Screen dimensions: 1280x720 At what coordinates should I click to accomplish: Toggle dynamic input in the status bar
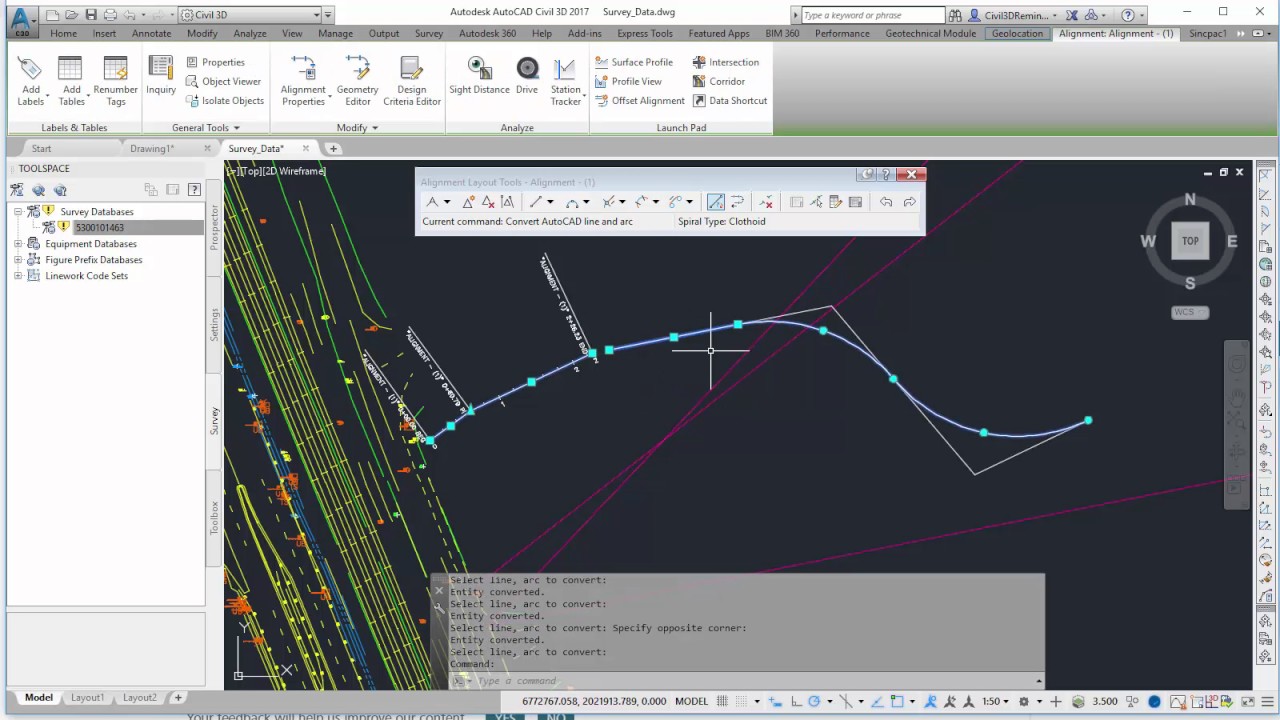point(776,701)
